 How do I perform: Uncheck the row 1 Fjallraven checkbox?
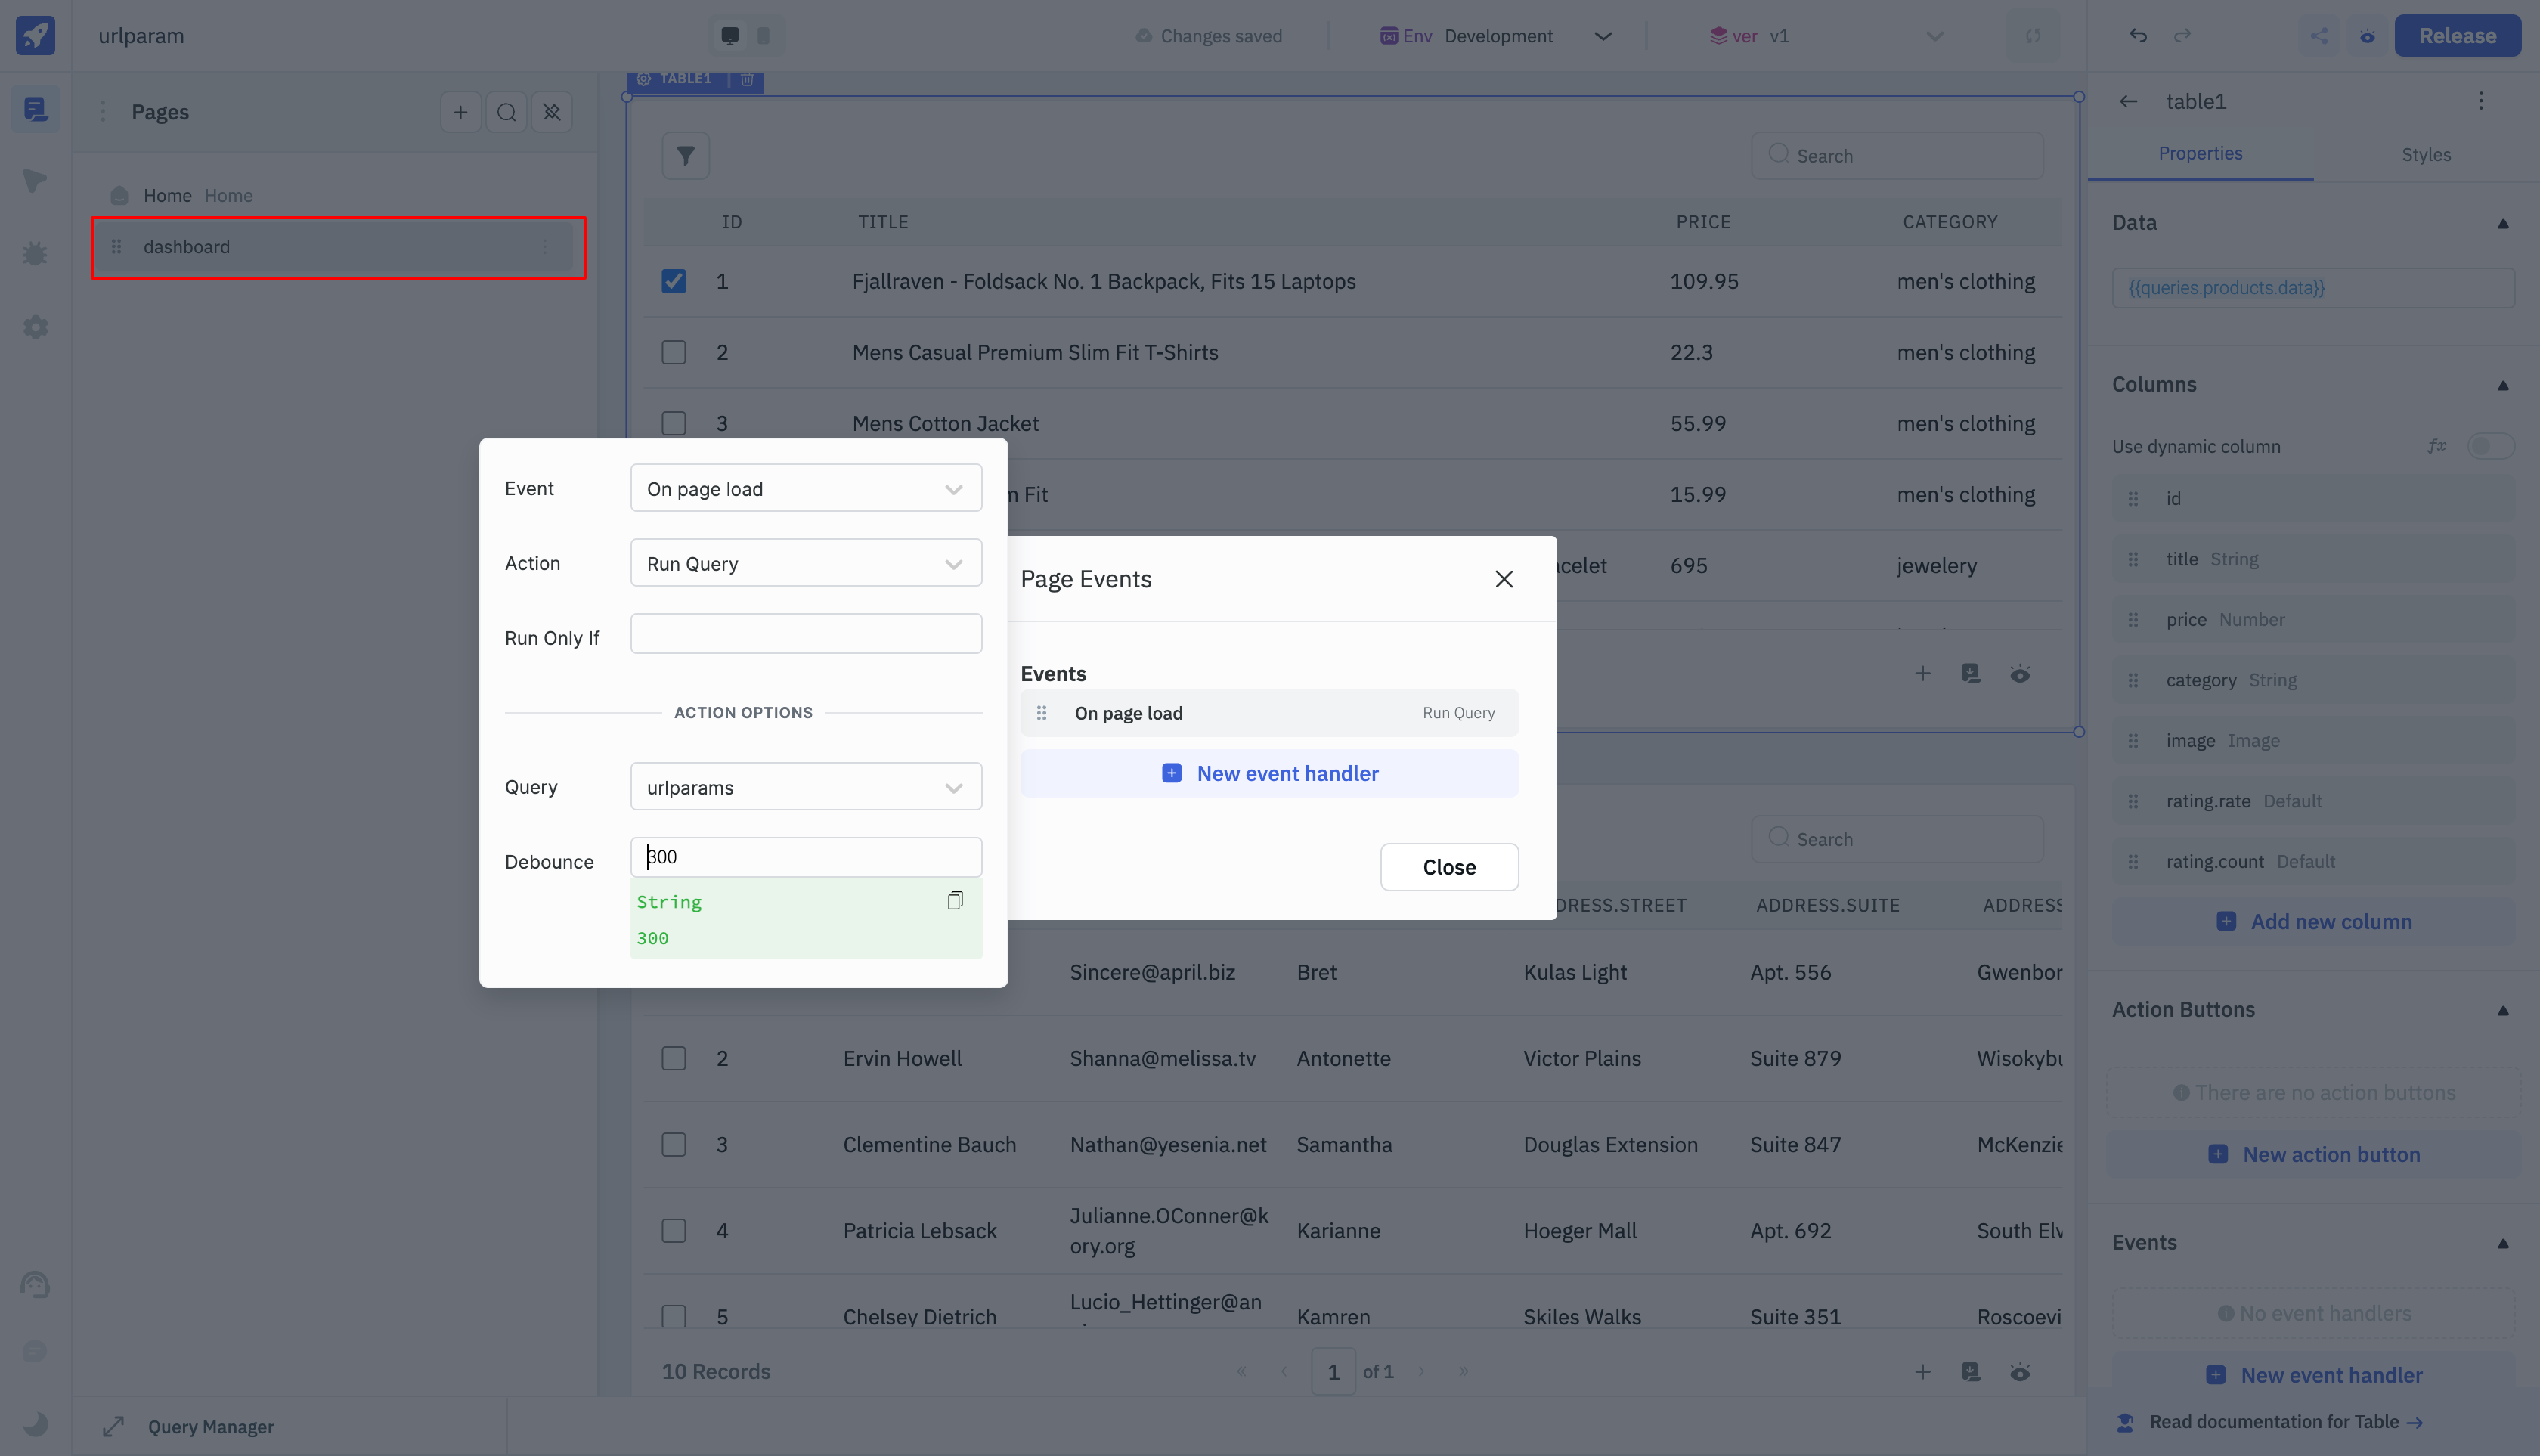click(673, 281)
